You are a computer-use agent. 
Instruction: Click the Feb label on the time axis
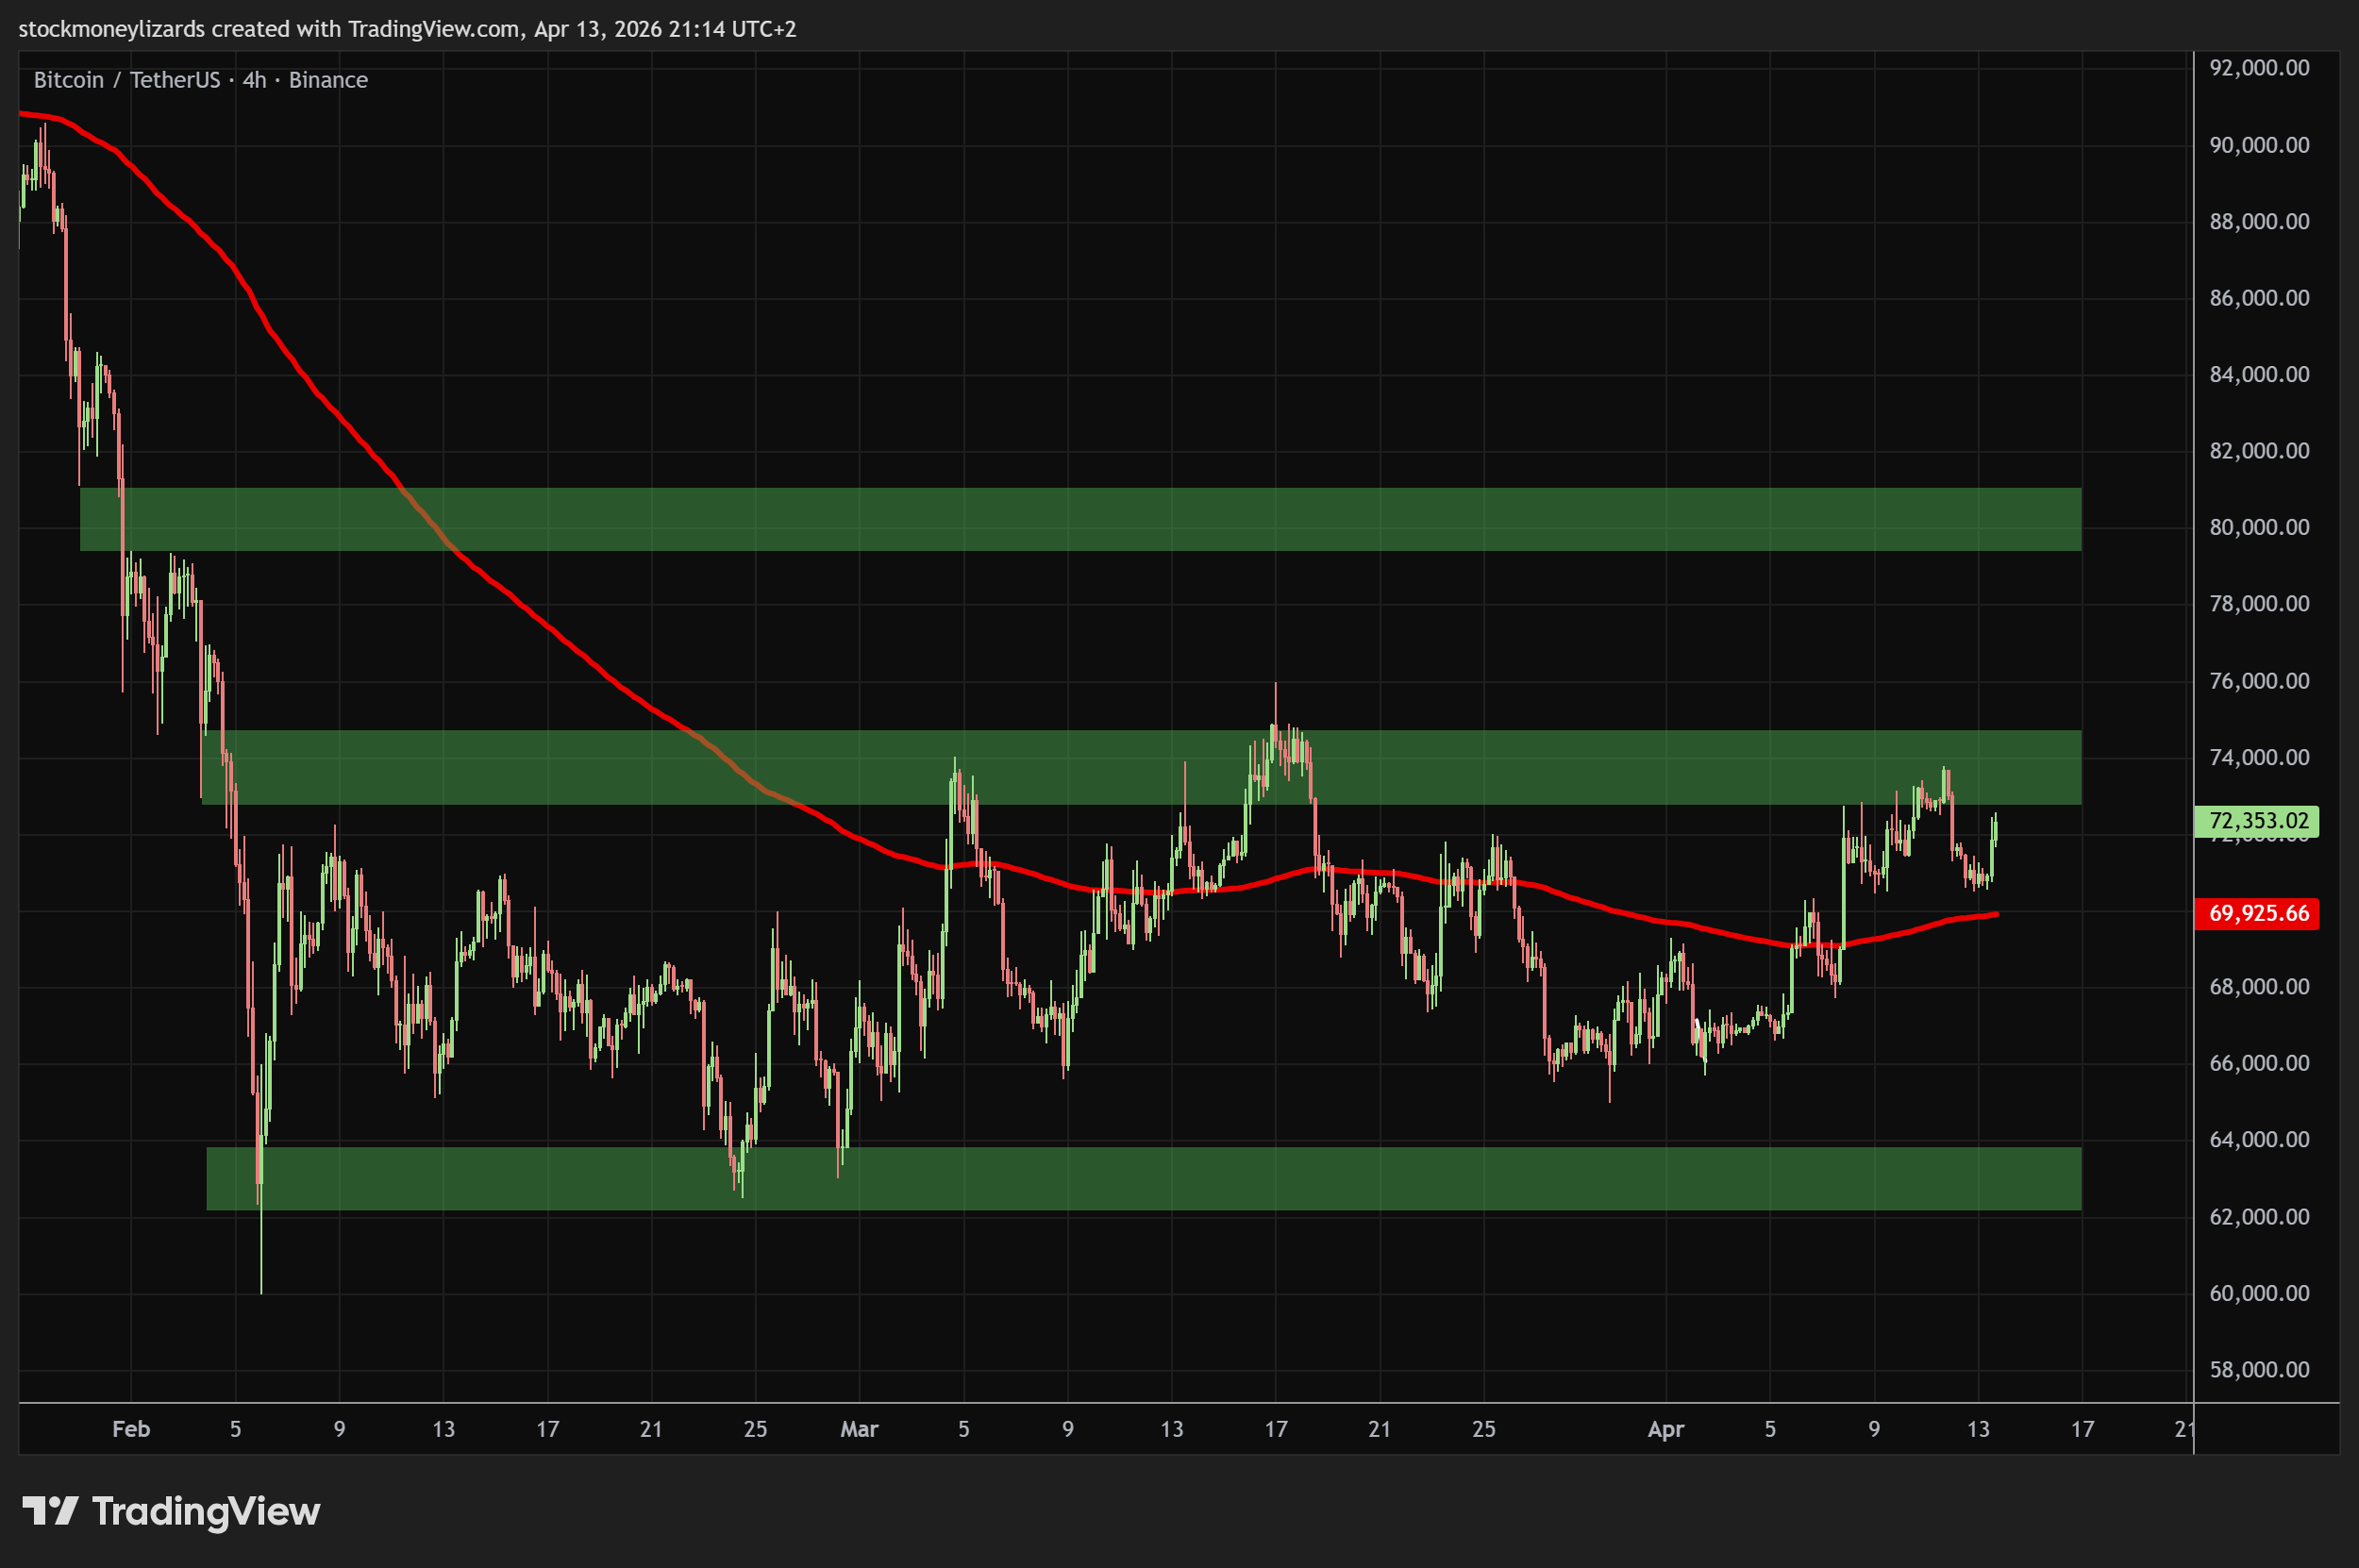(x=131, y=1429)
